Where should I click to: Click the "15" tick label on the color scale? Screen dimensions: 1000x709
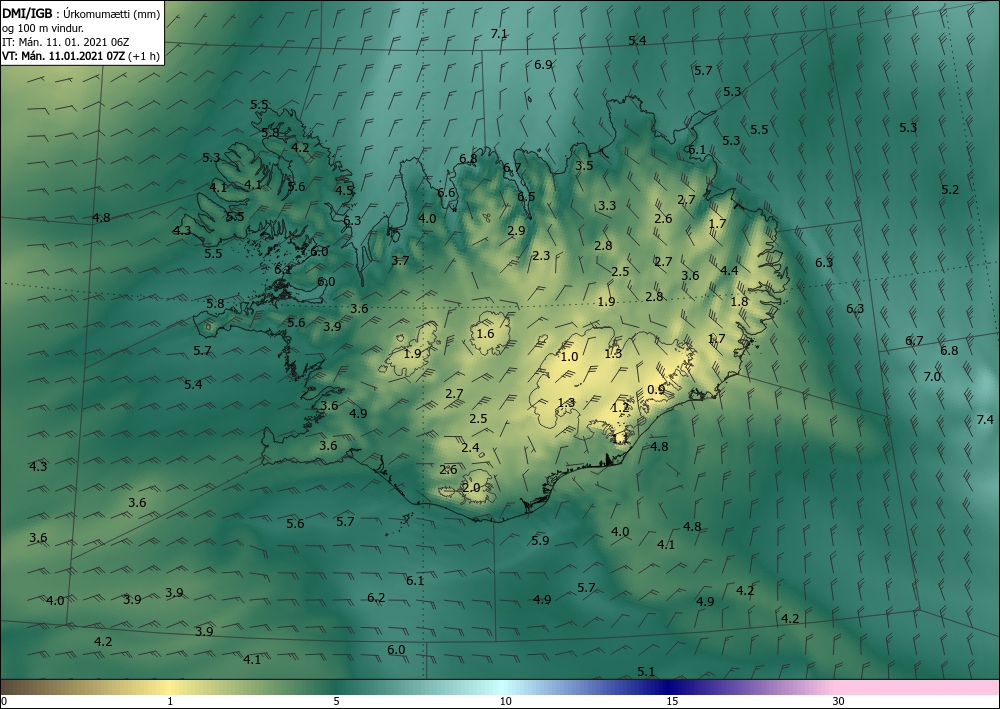click(x=672, y=701)
